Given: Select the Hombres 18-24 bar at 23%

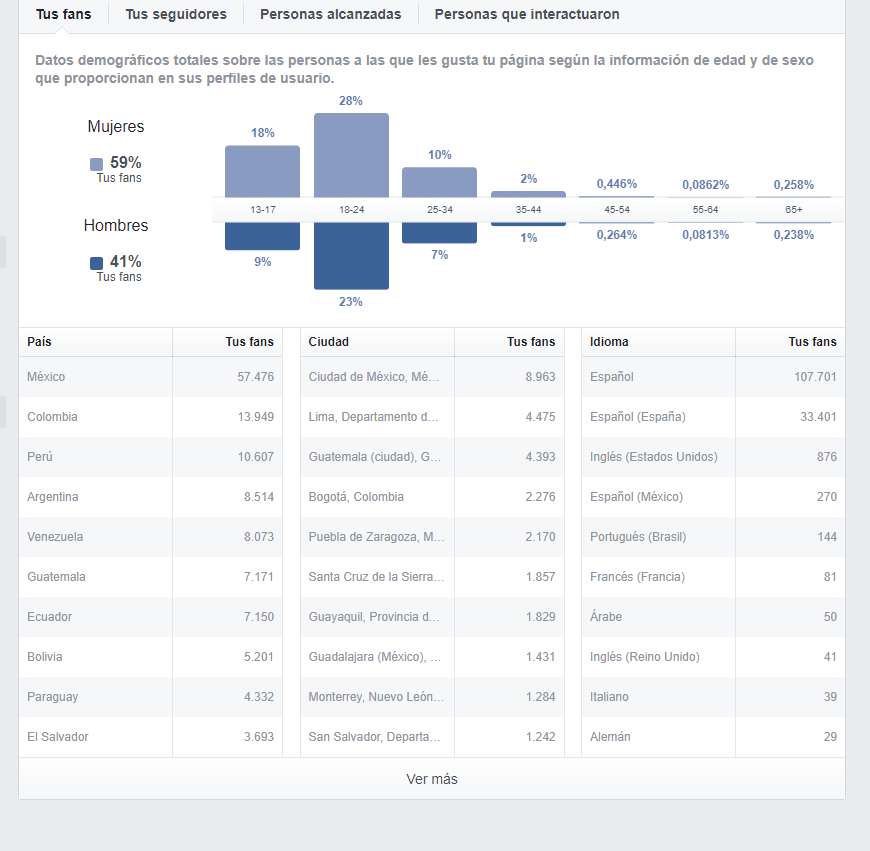Looking at the screenshot, I should coord(351,256).
